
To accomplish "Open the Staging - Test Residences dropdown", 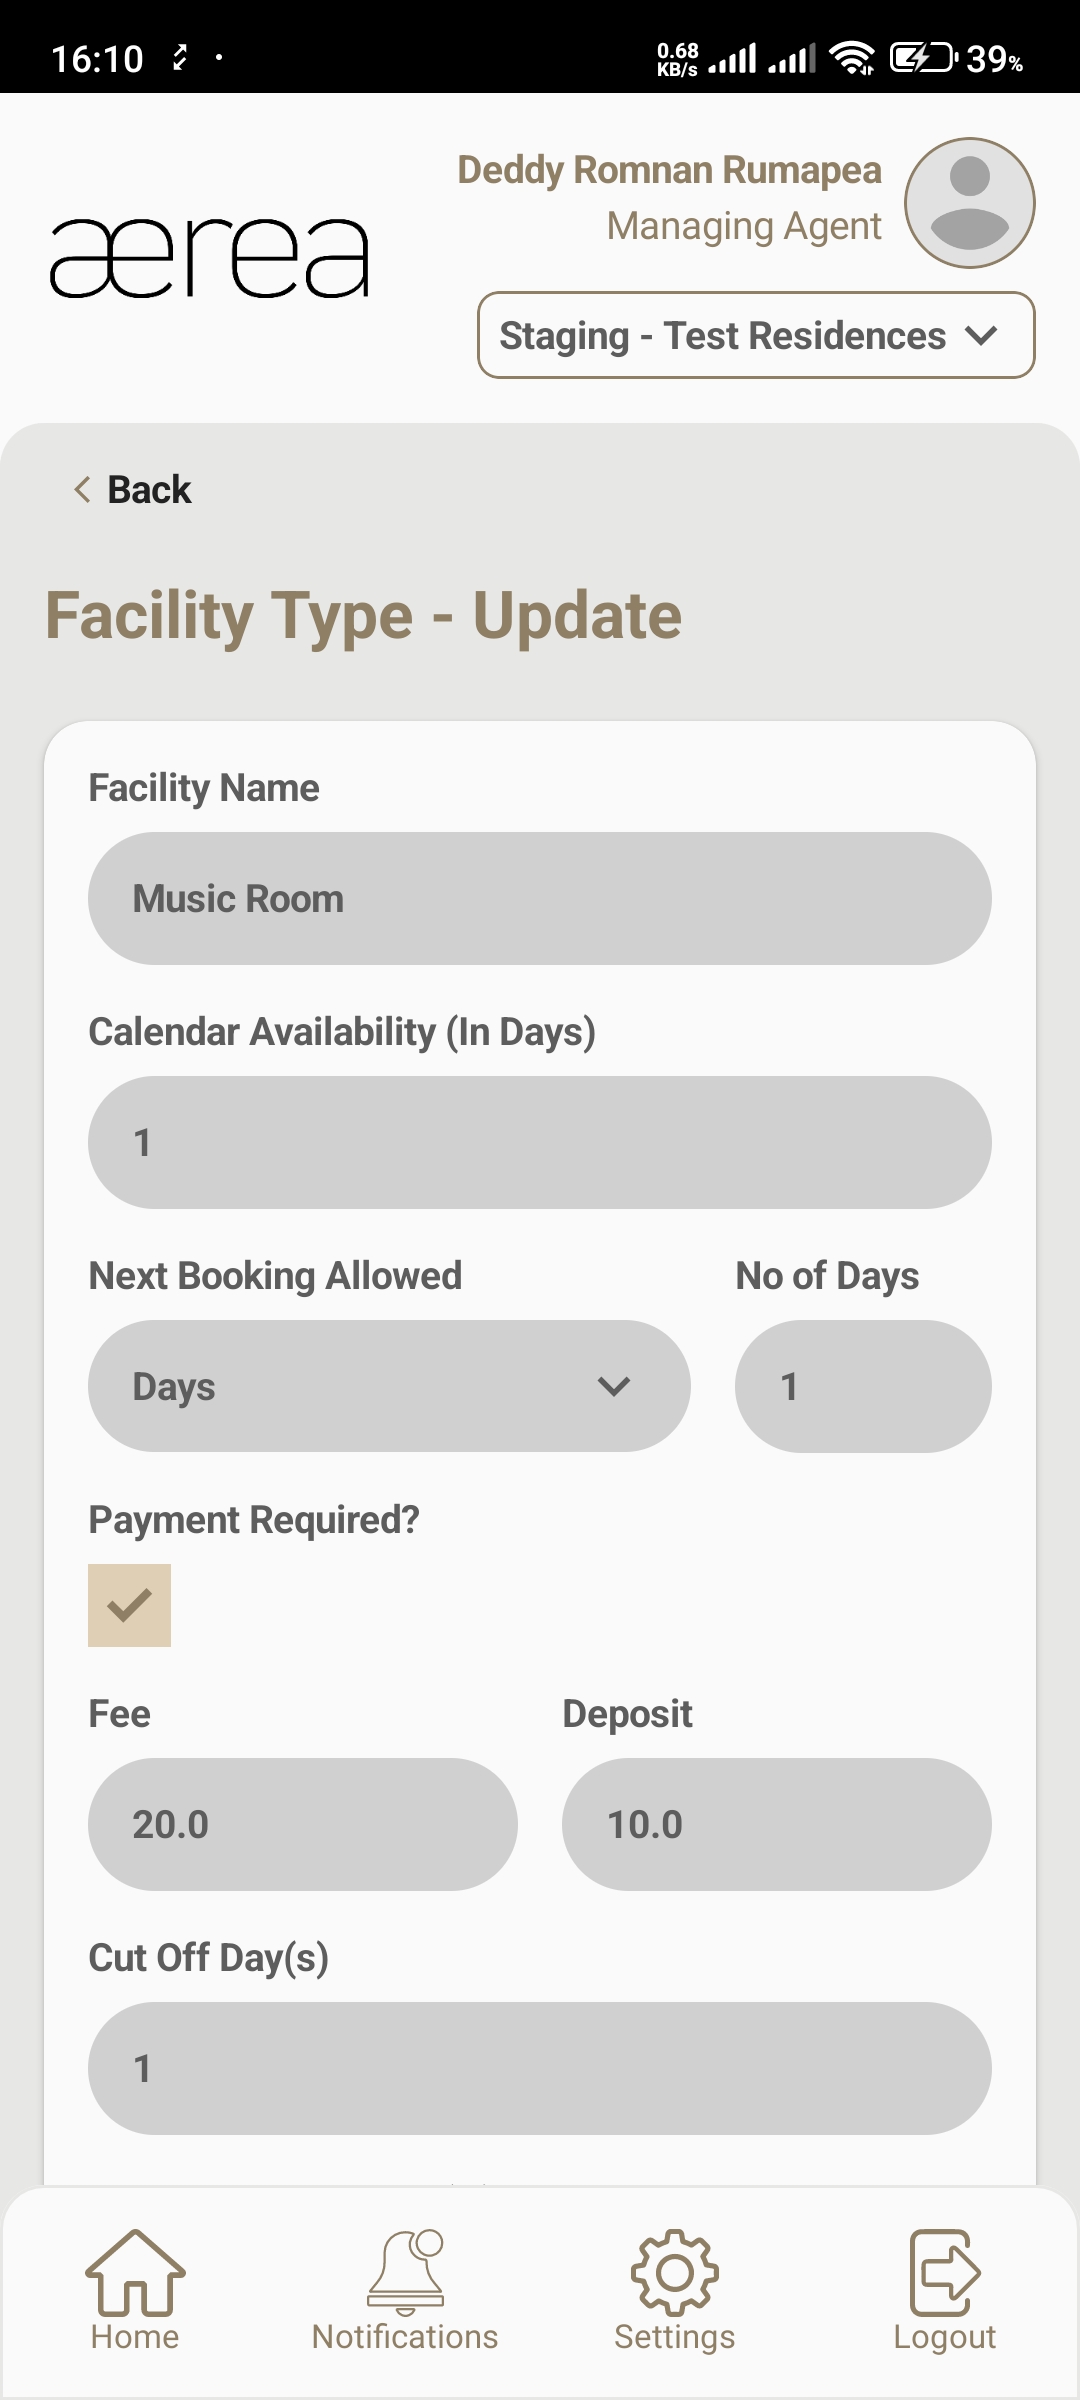I will (756, 335).
